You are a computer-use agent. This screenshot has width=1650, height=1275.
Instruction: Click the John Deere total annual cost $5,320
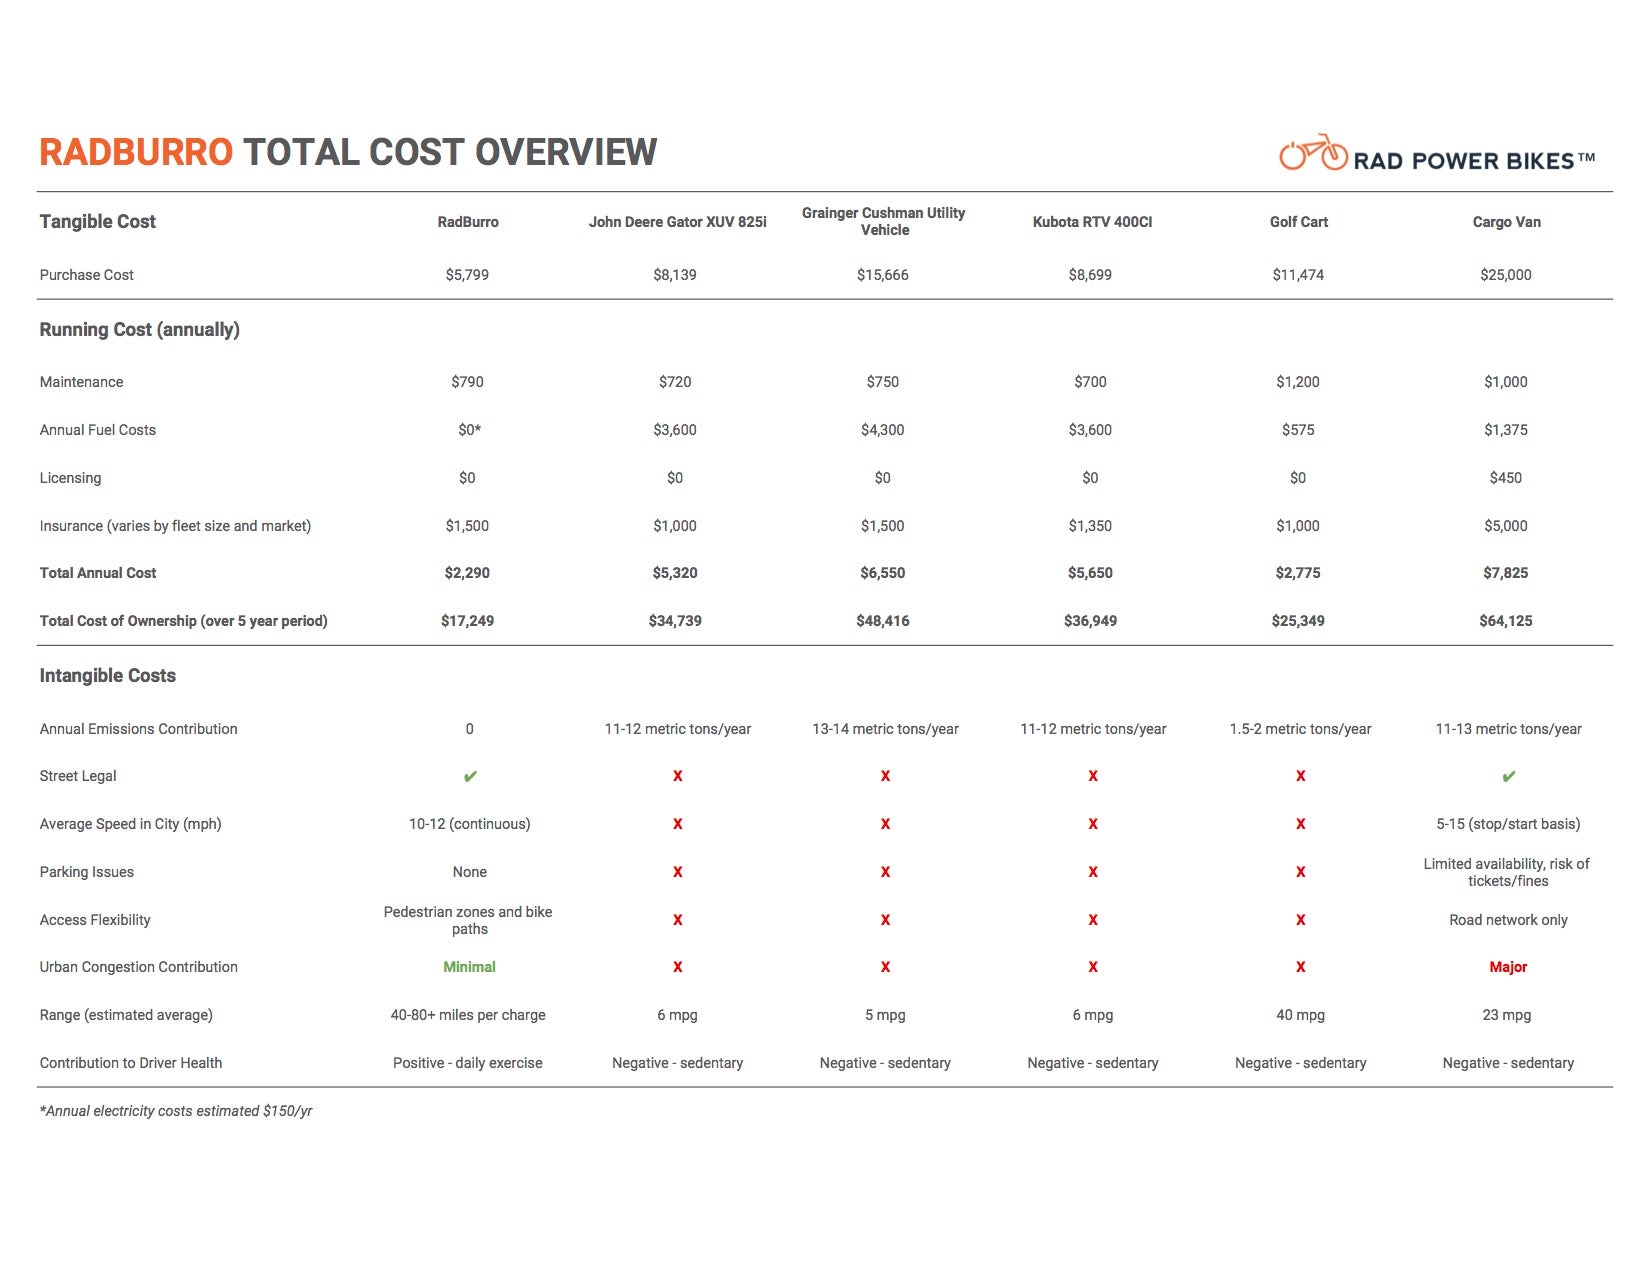pyautogui.click(x=675, y=573)
